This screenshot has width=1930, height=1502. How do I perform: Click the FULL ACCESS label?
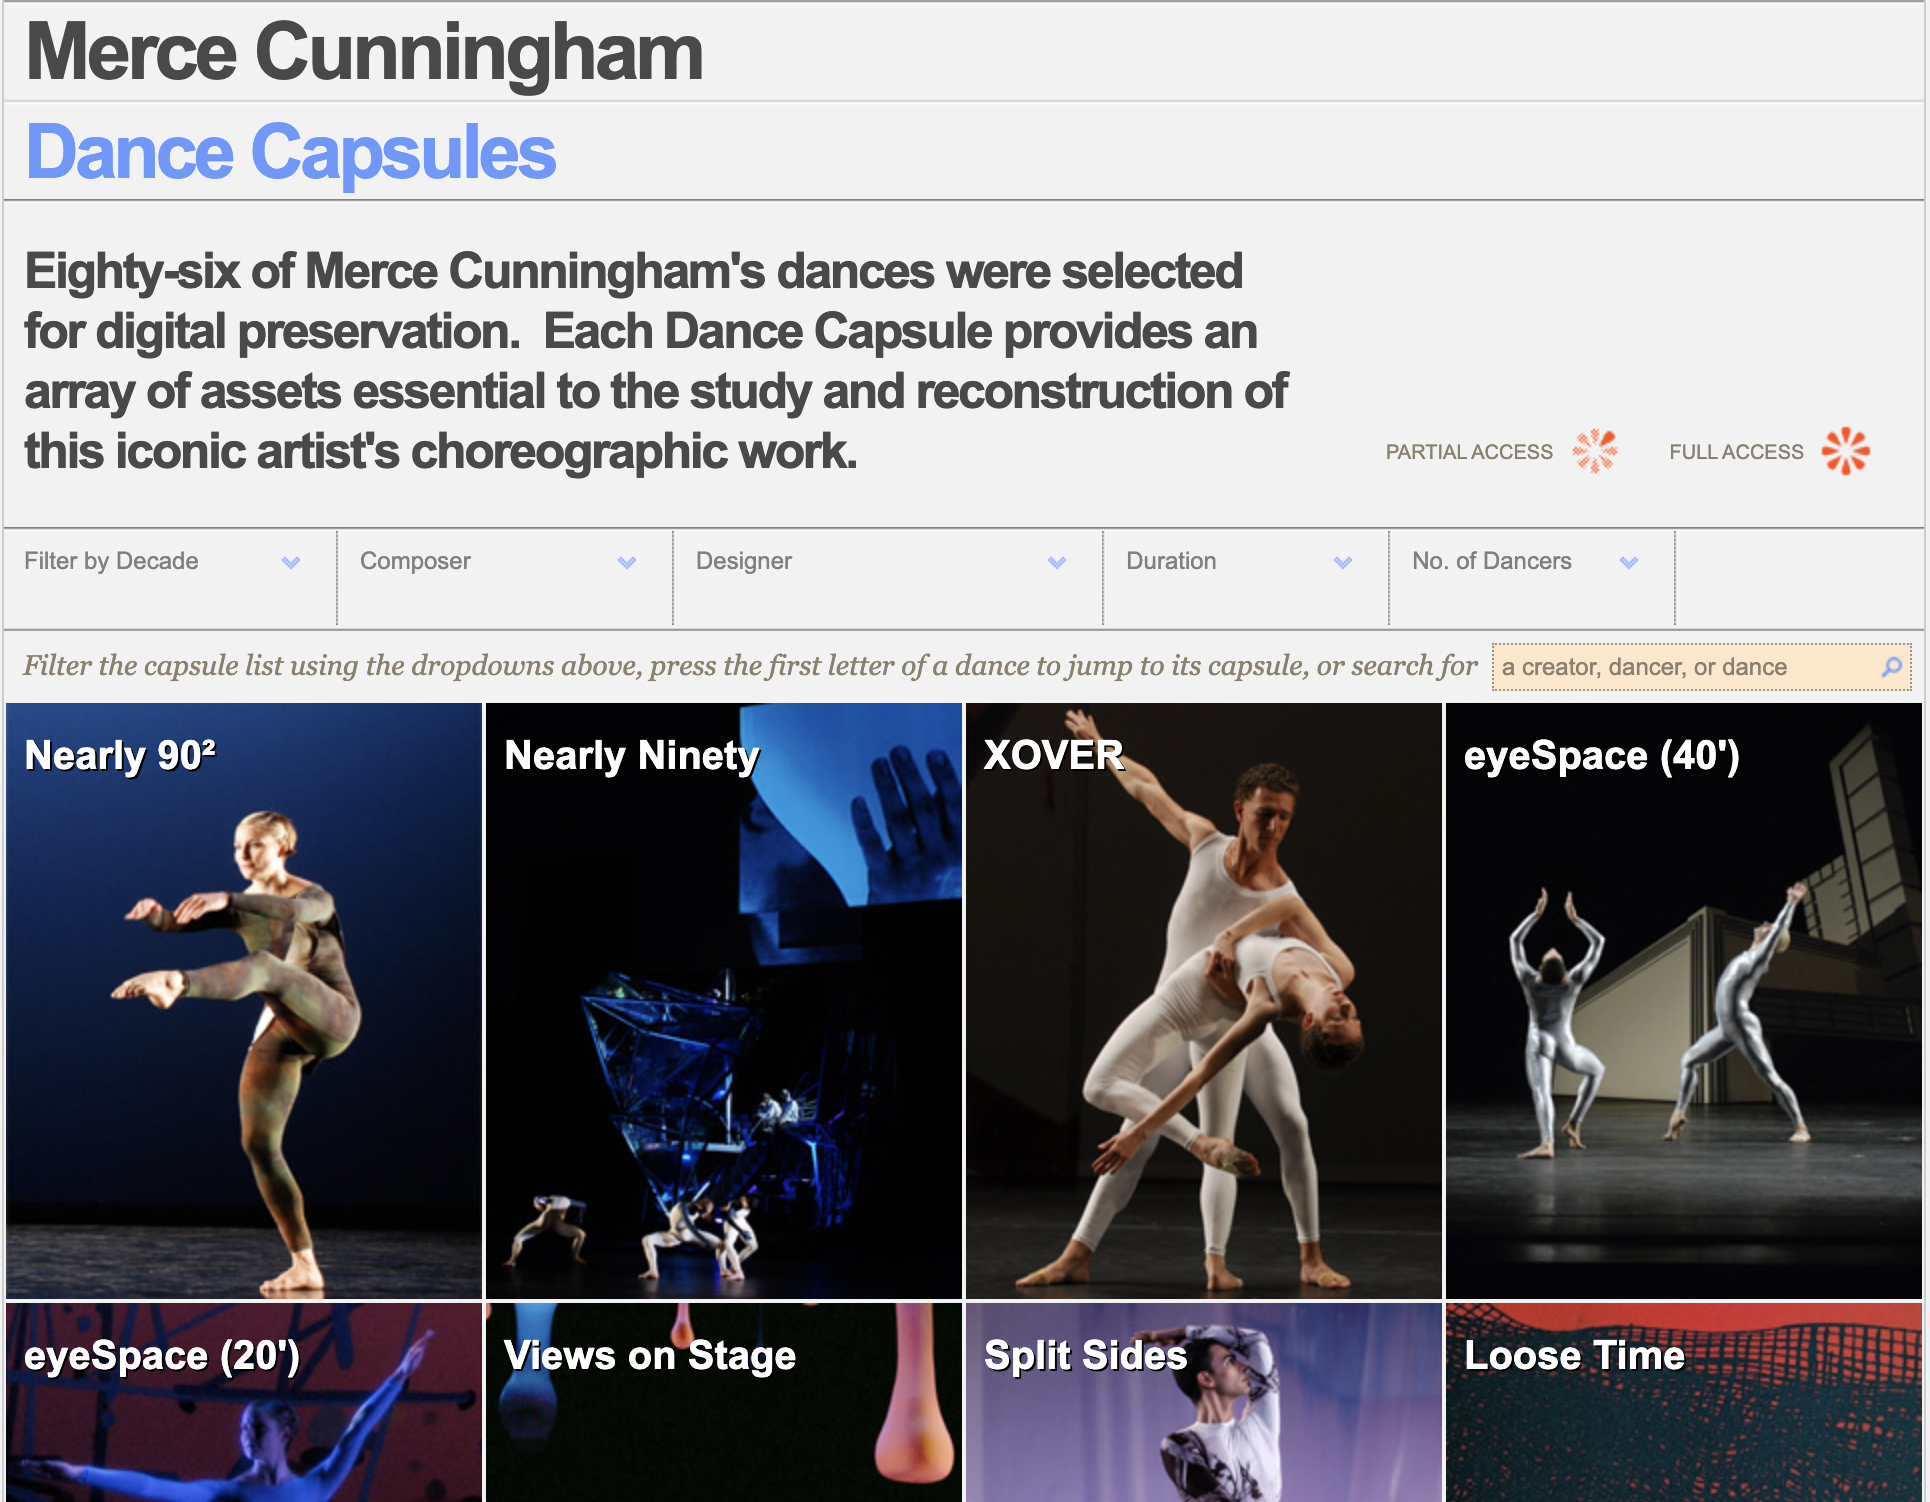coord(1736,452)
